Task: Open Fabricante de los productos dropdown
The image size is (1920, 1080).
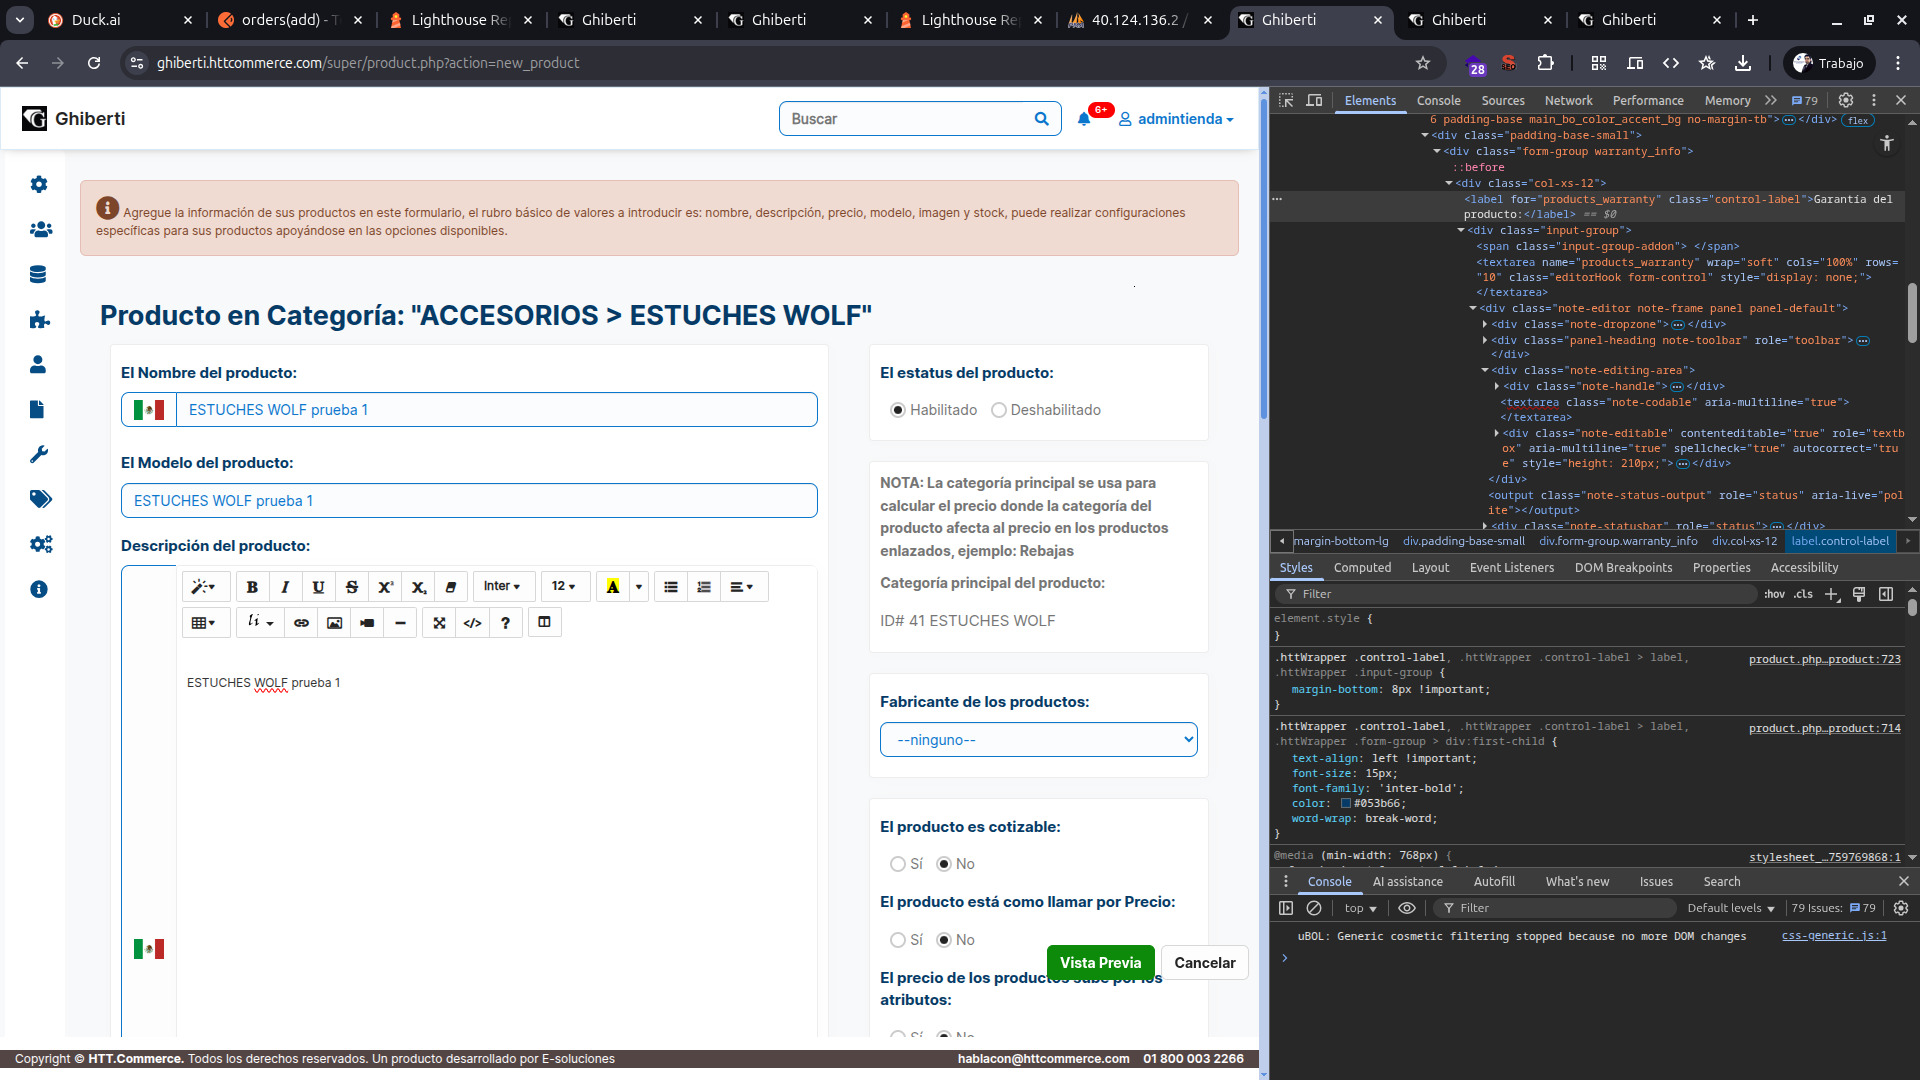Action: pos(1038,740)
